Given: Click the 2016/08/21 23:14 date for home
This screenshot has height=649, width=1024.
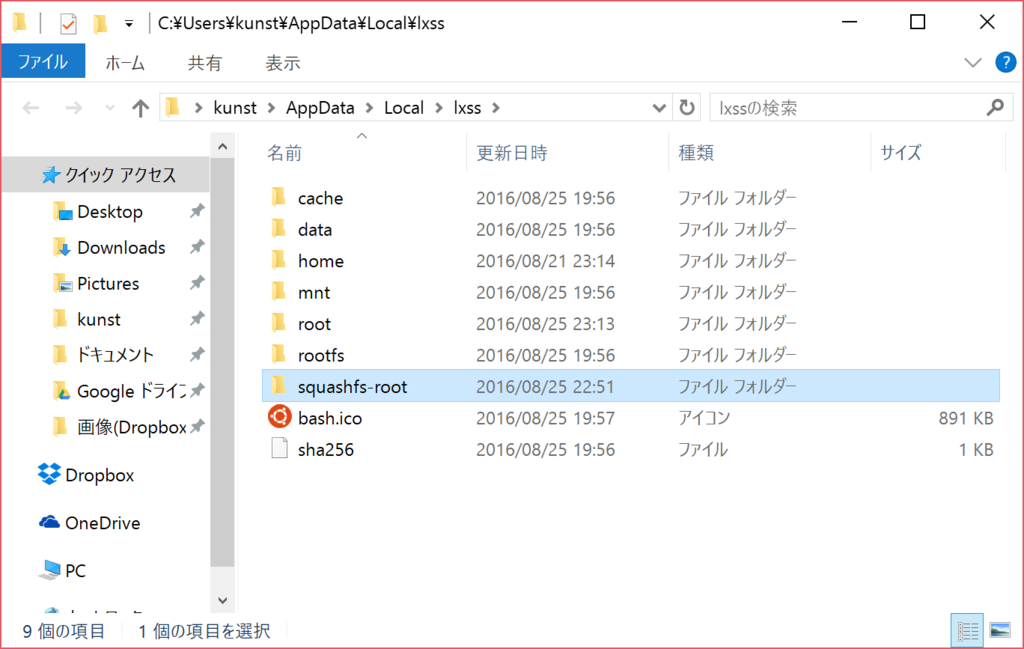Looking at the screenshot, I should tap(545, 261).
